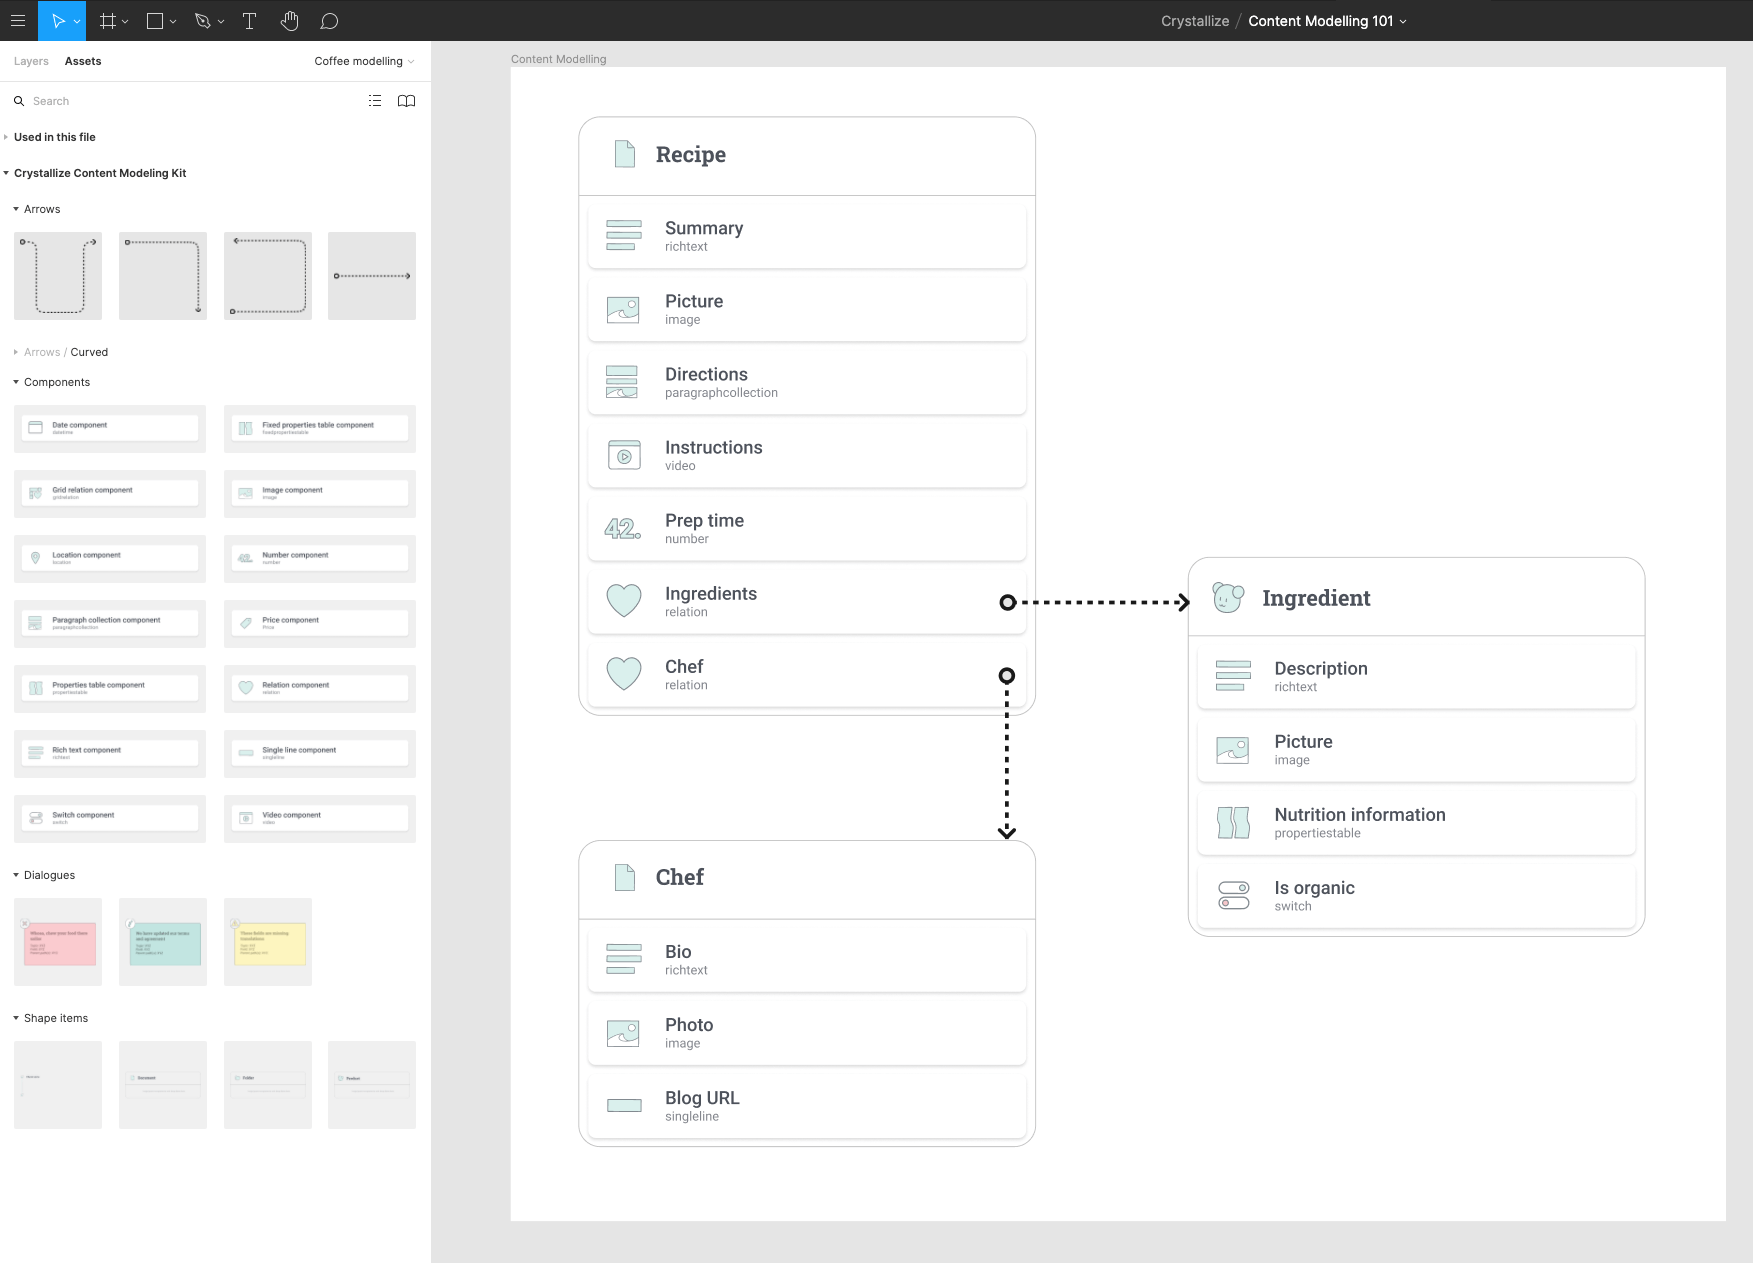Collapse the Shape items group
Image resolution: width=1753 pixels, height=1263 pixels.
[16, 1018]
